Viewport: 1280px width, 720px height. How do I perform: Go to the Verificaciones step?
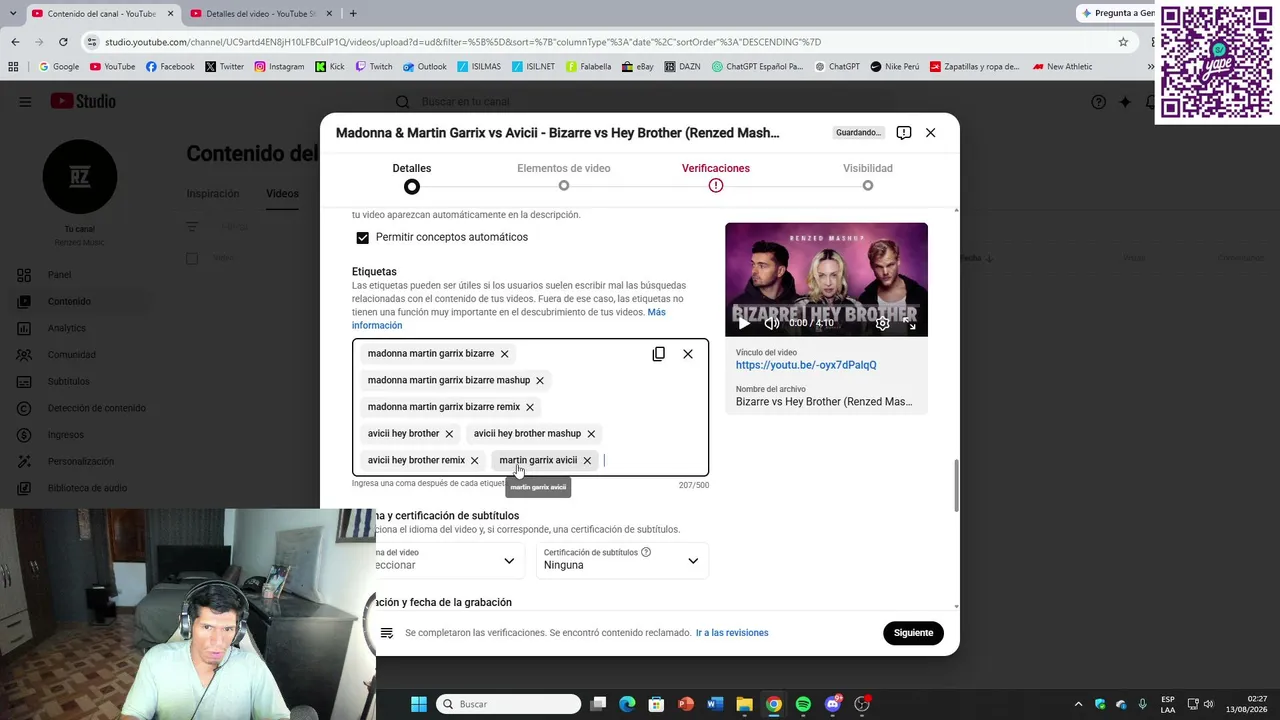pos(716,176)
